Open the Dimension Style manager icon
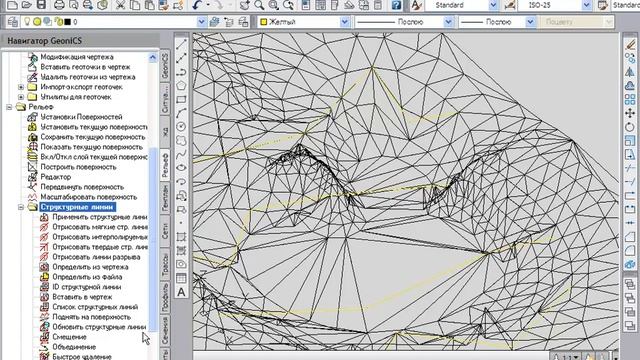 pyautogui.click(x=509, y=5)
